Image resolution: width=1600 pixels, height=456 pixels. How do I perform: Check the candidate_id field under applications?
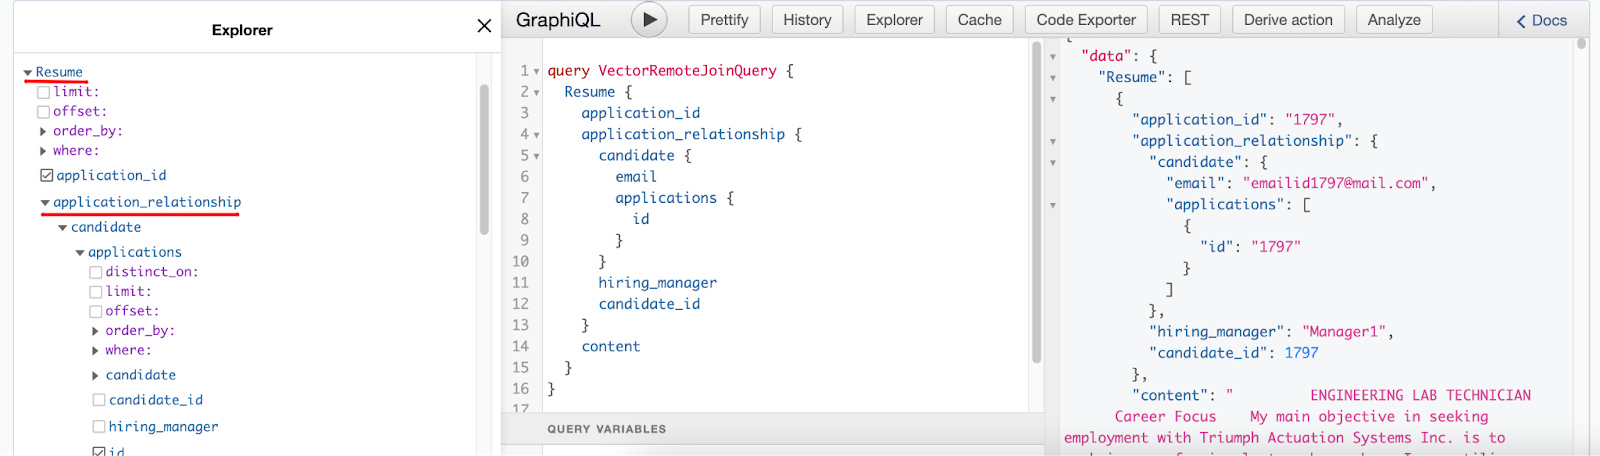pyautogui.click(x=99, y=400)
